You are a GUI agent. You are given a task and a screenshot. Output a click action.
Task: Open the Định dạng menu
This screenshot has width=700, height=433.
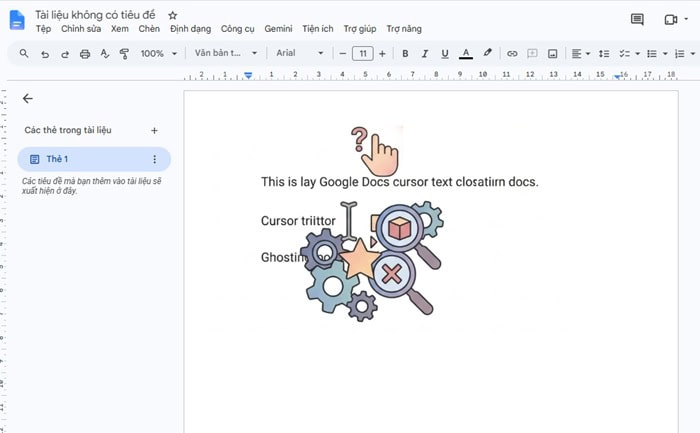click(x=190, y=29)
